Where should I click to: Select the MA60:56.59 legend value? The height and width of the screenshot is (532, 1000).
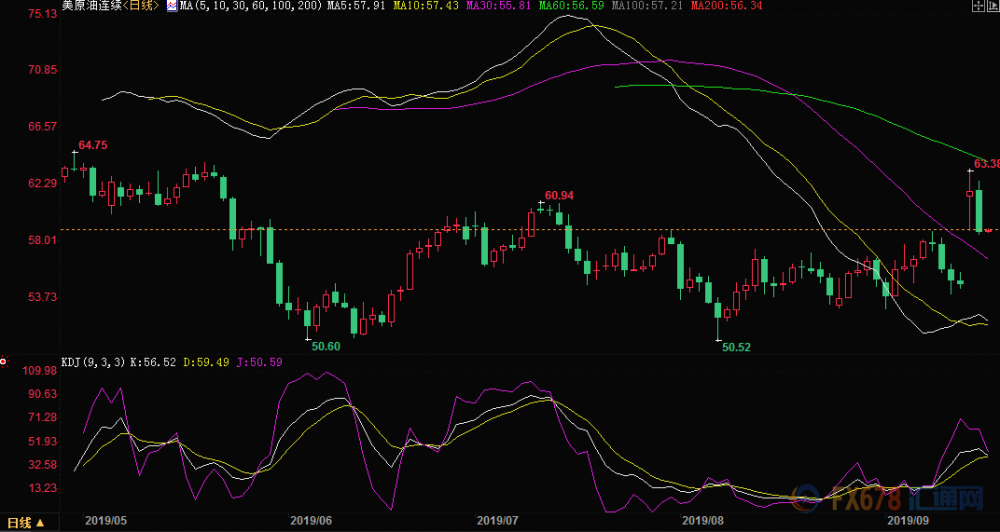571,6
